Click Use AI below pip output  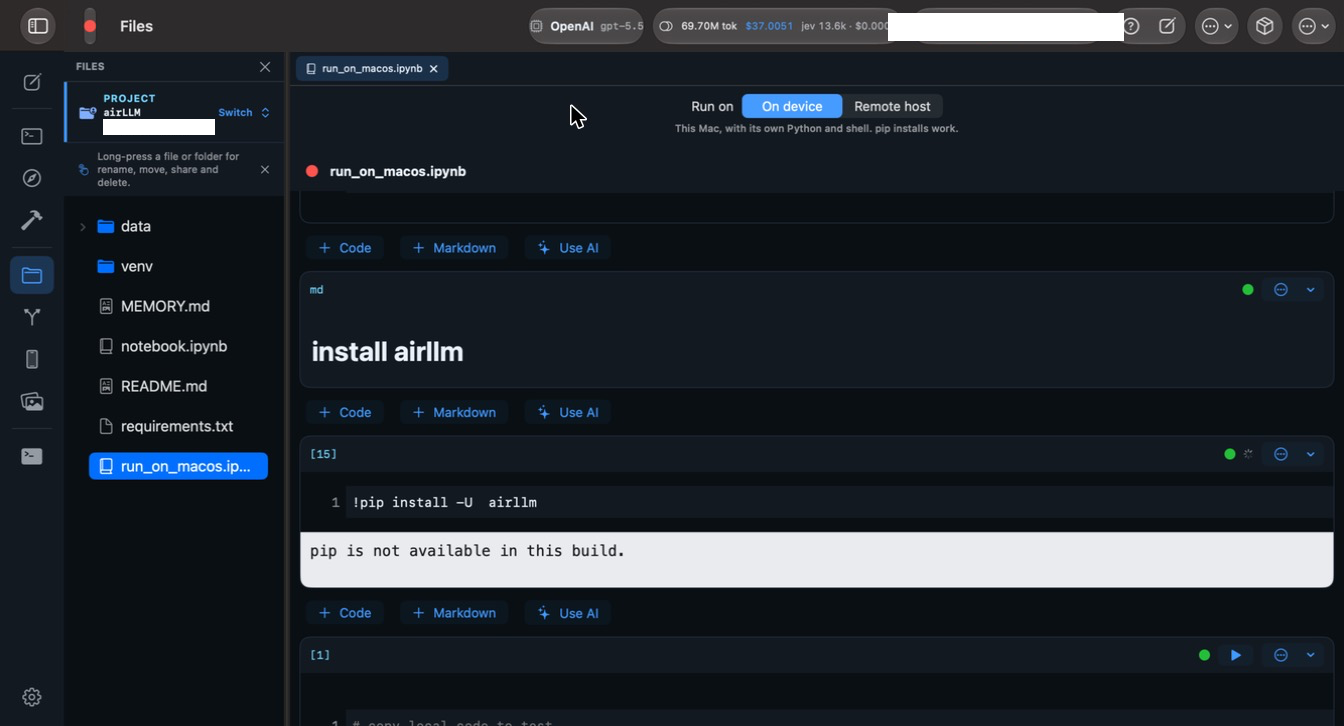click(568, 613)
